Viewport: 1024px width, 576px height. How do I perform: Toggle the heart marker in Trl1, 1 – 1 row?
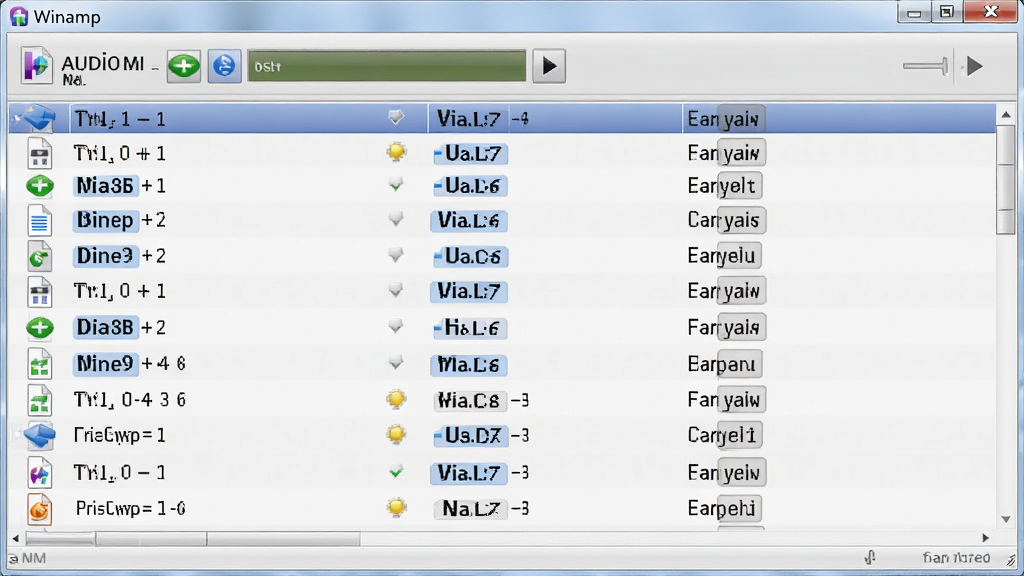tap(396, 118)
